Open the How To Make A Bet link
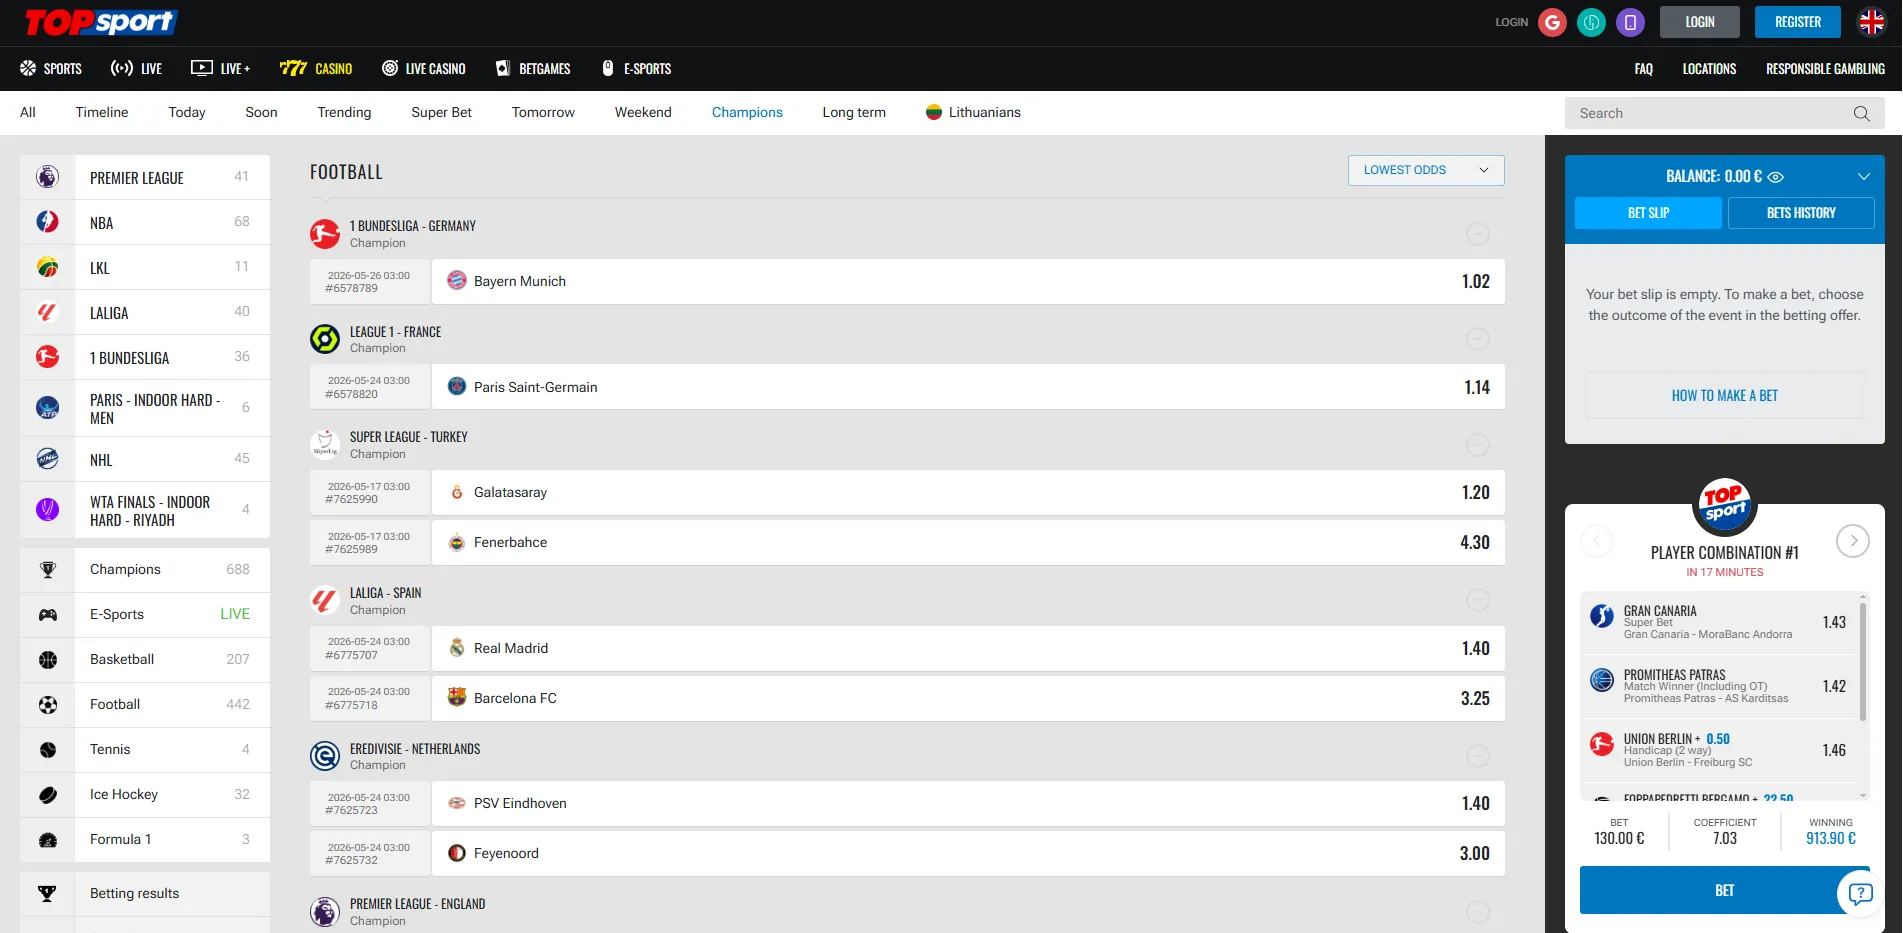This screenshot has width=1903, height=933. point(1724,395)
